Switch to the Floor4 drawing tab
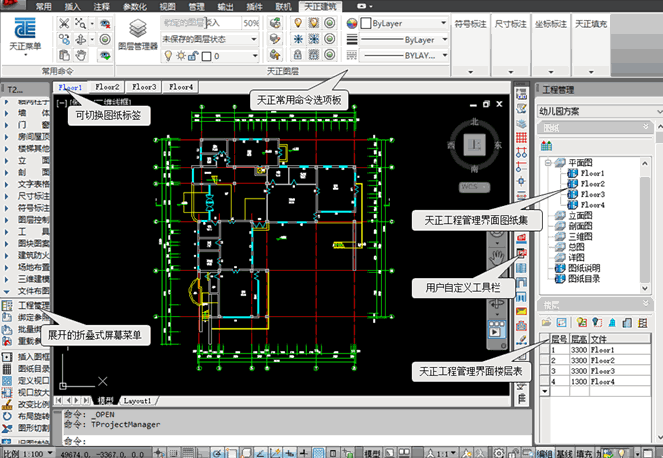This screenshot has width=663, height=458. (x=181, y=87)
